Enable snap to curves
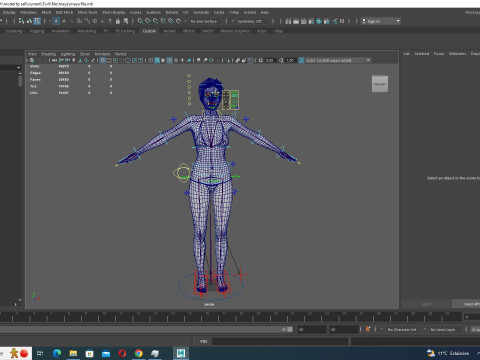The width and height of the screenshot is (480, 360). point(148,21)
